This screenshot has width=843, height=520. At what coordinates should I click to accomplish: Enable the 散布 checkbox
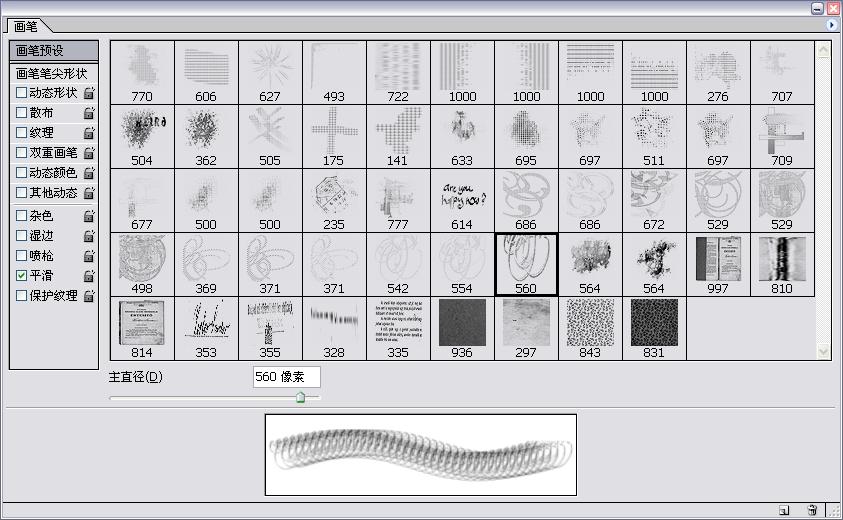point(22,112)
